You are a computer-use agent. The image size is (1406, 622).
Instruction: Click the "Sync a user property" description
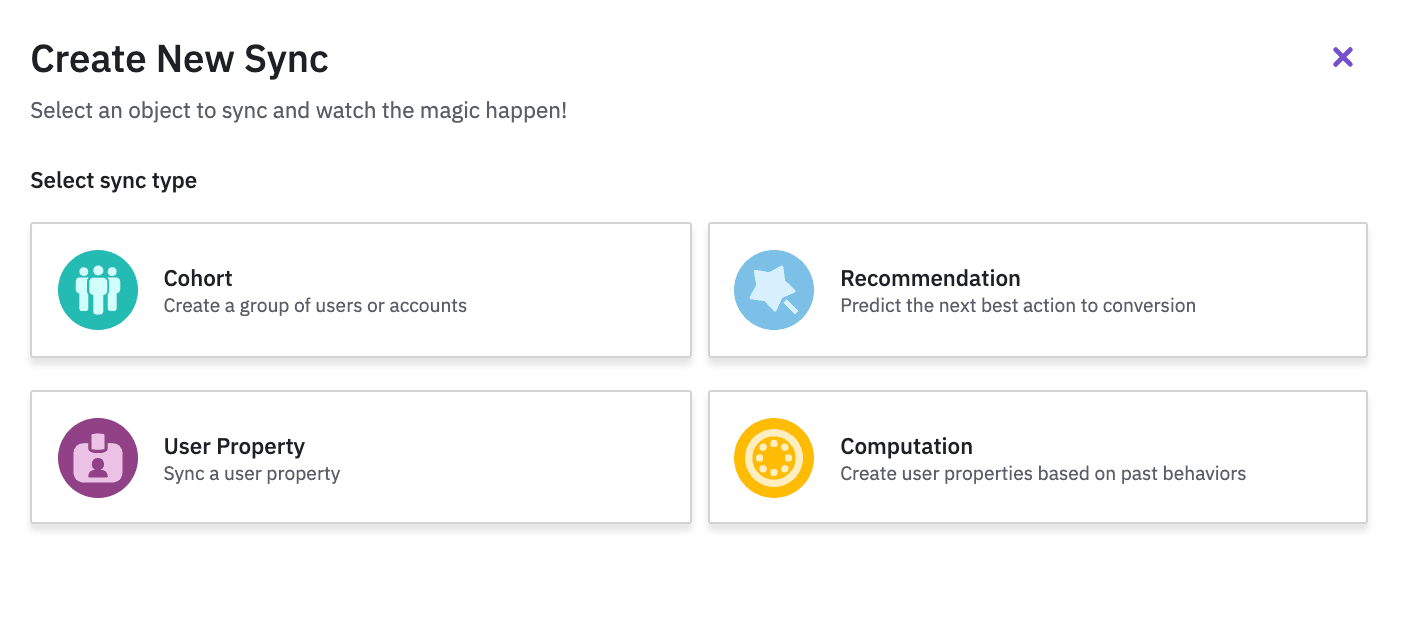[252, 474]
